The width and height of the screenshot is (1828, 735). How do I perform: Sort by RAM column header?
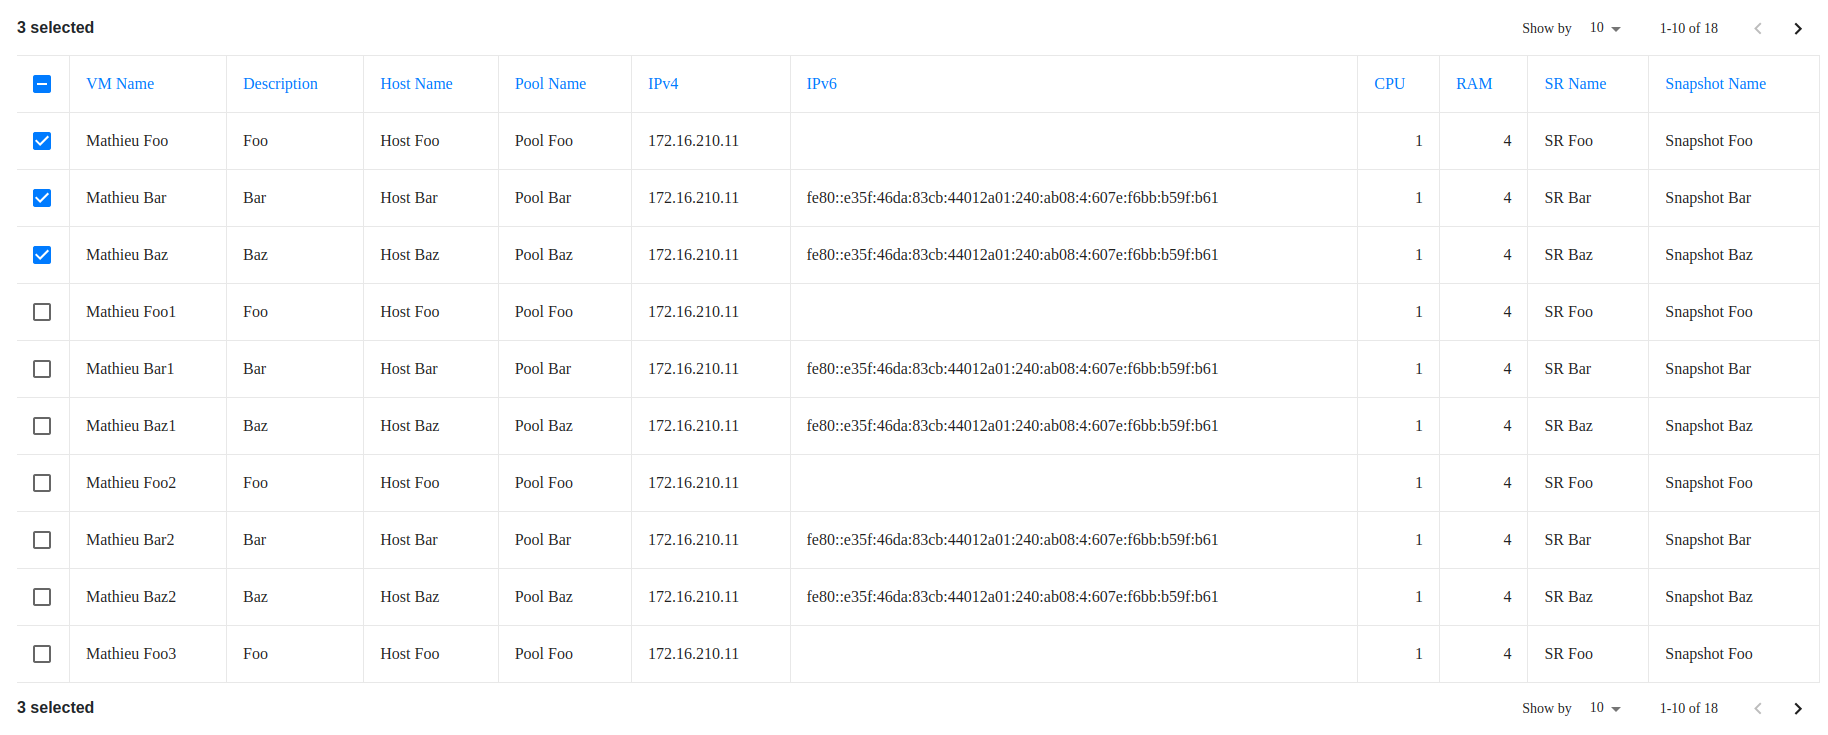(1474, 84)
